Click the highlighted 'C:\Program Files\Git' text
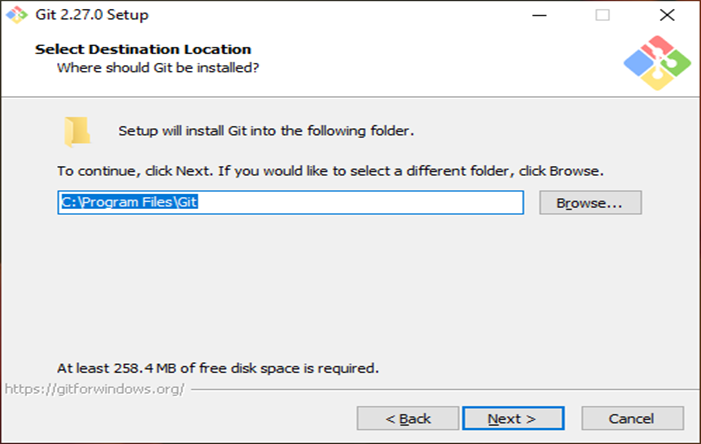Image resolution: width=701 pixels, height=444 pixels. [x=132, y=203]
